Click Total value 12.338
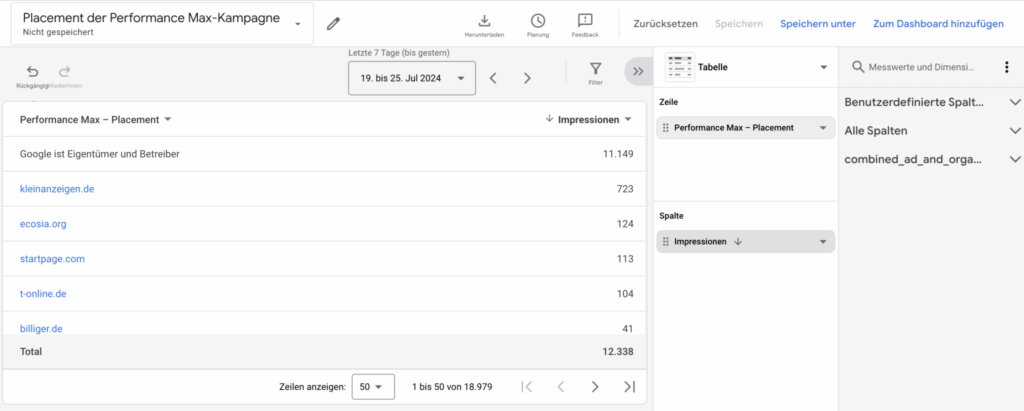This screenshot has width=1024, height=411. 618,352
